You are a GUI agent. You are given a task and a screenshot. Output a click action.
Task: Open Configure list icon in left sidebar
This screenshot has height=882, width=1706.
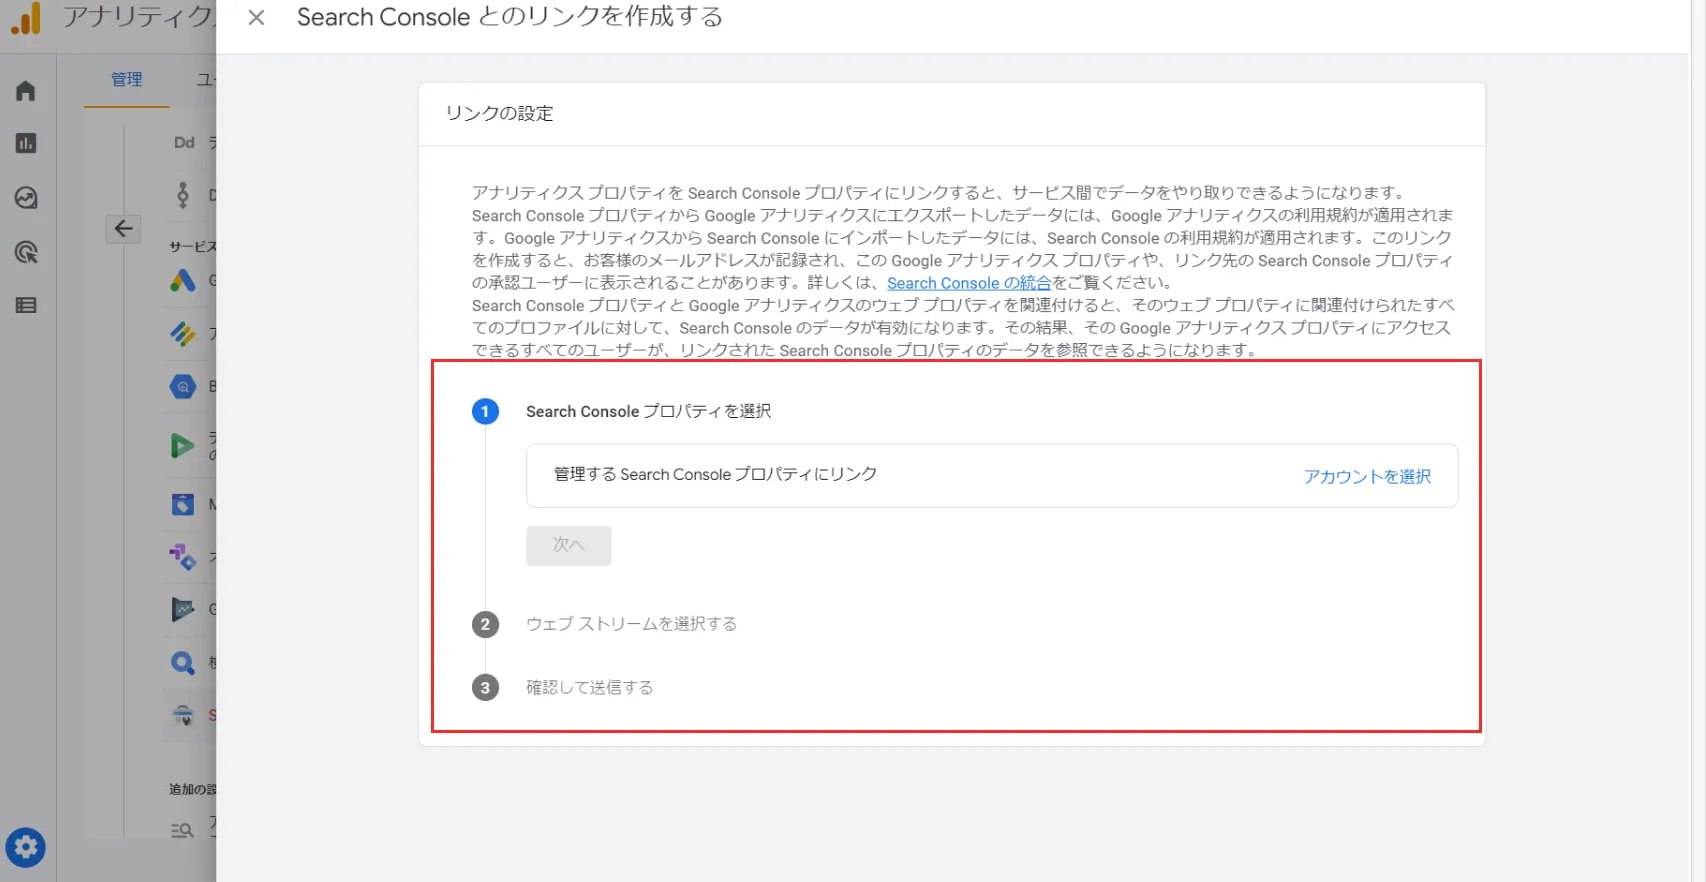(26, 305)
